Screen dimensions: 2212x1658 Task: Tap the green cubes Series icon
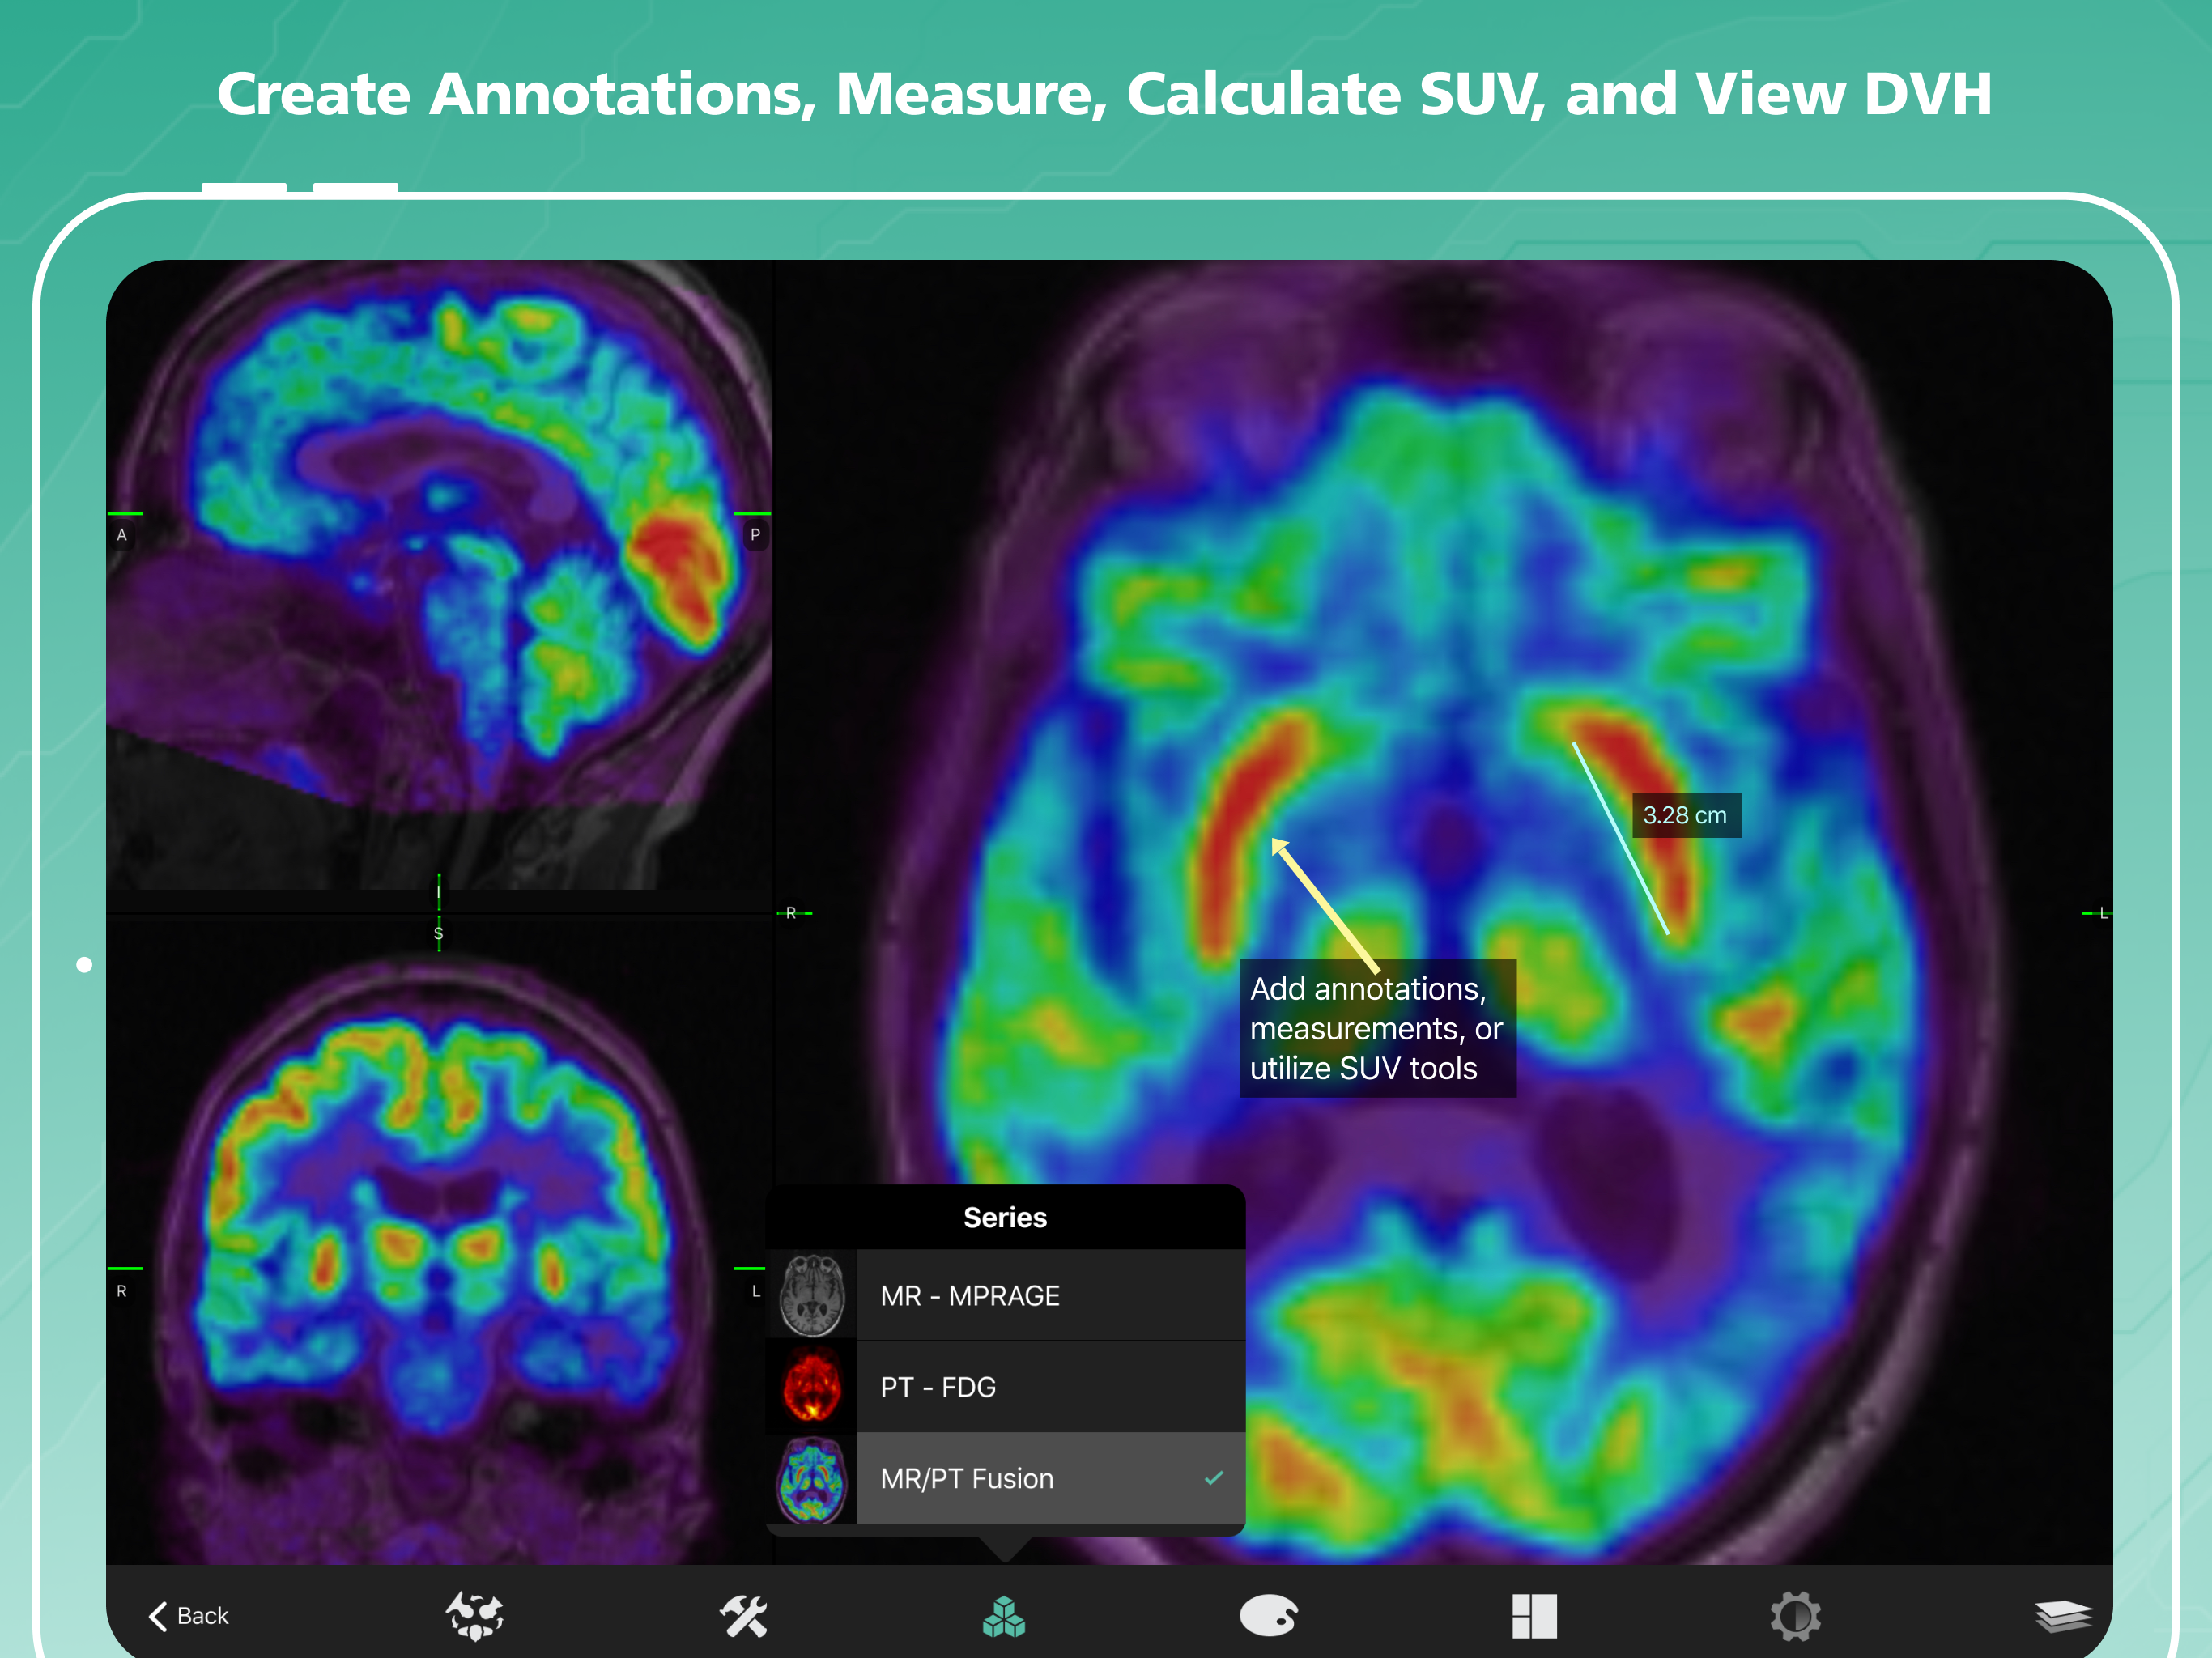tap(1004, 1615)
